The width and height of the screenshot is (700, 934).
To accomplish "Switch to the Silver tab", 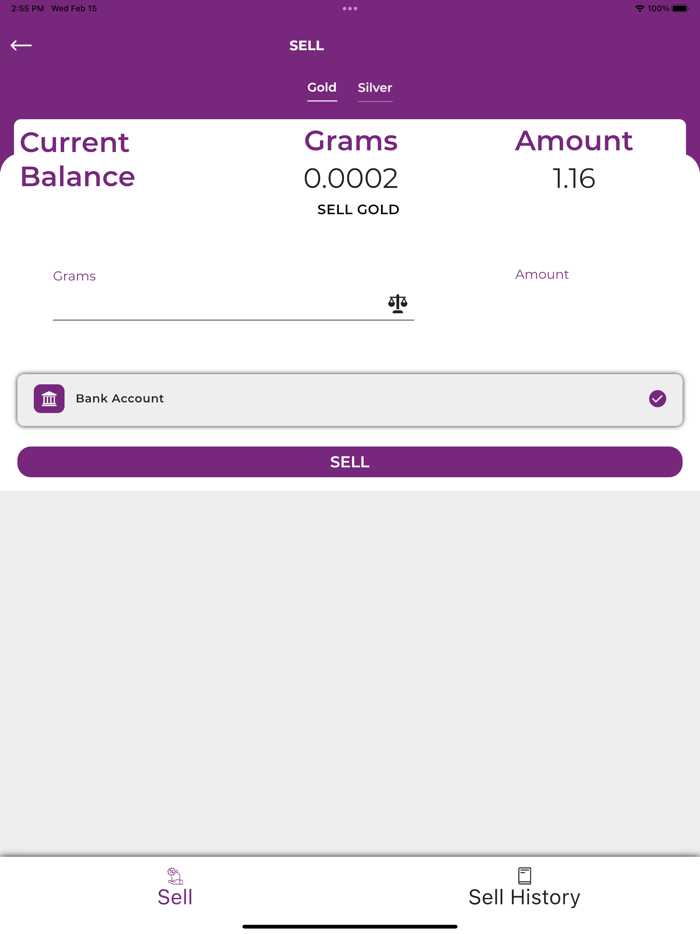I will [375, 88].
